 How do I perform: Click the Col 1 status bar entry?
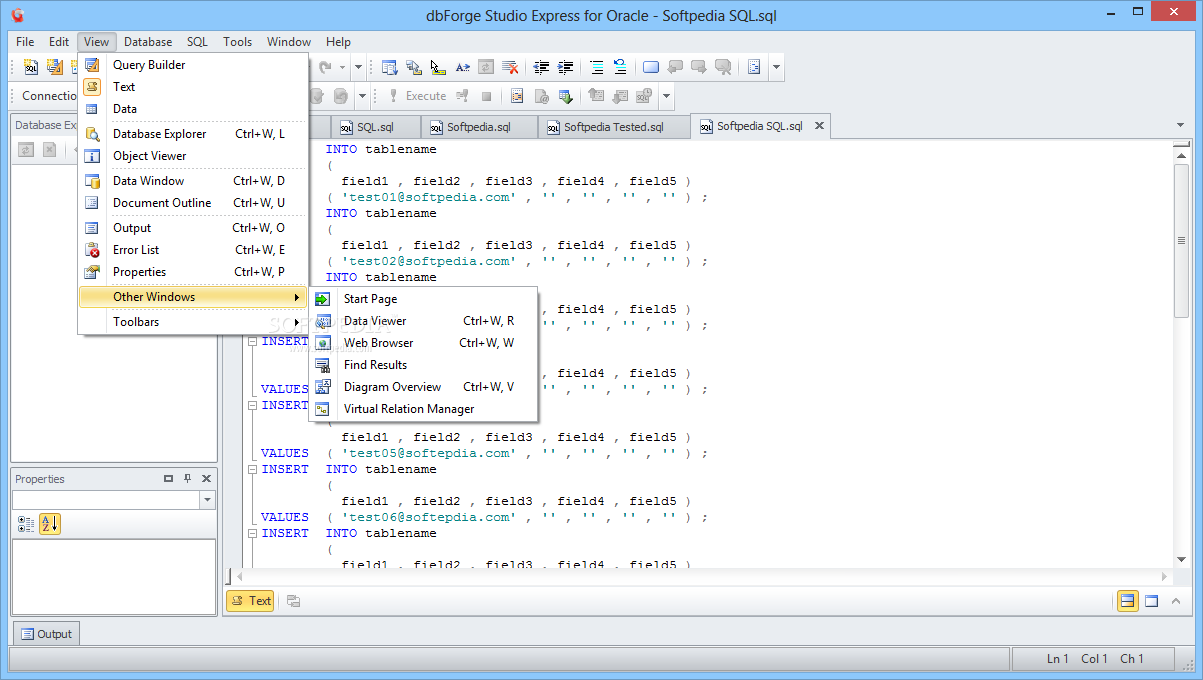1094,659
